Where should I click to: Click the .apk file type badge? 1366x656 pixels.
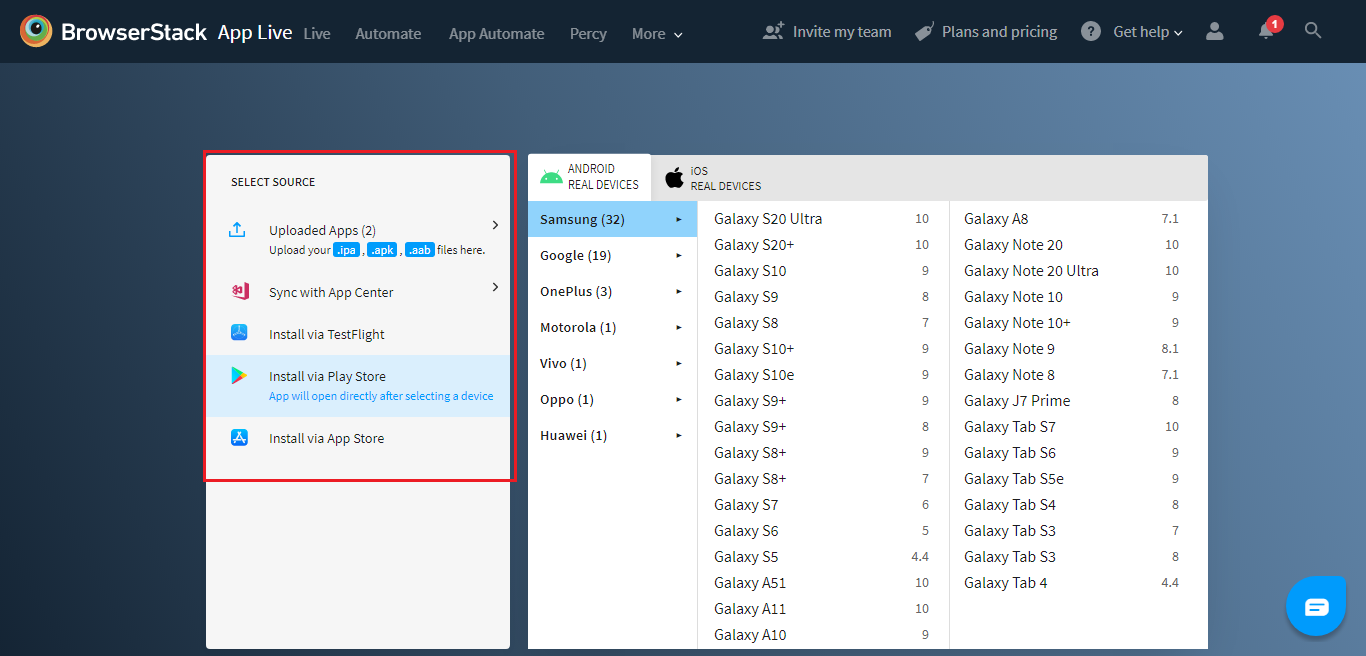coord(382,250)
